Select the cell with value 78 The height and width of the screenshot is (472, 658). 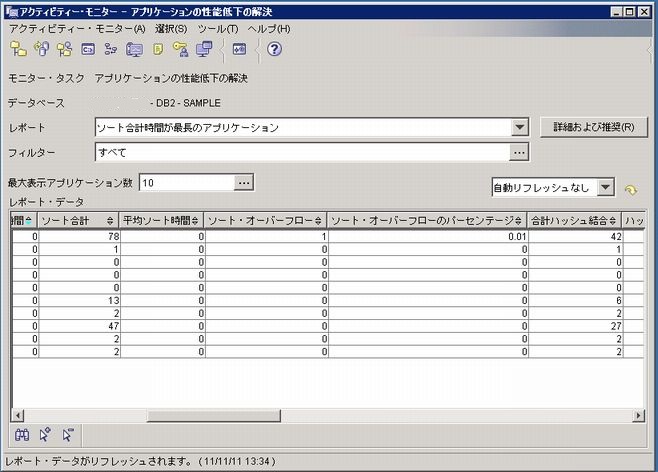[79, 236]
